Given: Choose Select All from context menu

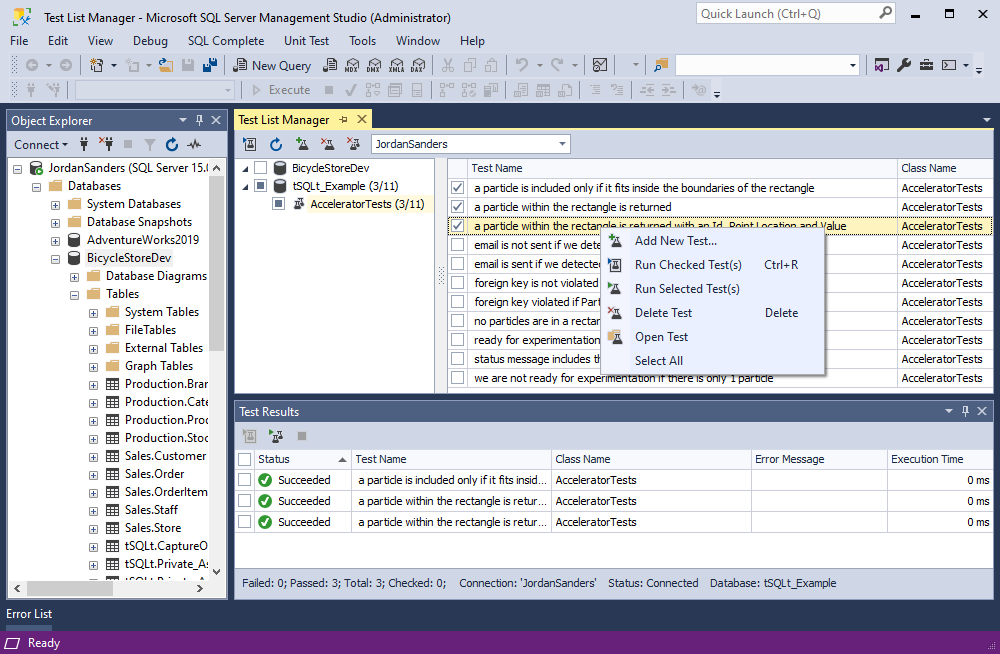Looking at the screenshot, I should [713, 360].
